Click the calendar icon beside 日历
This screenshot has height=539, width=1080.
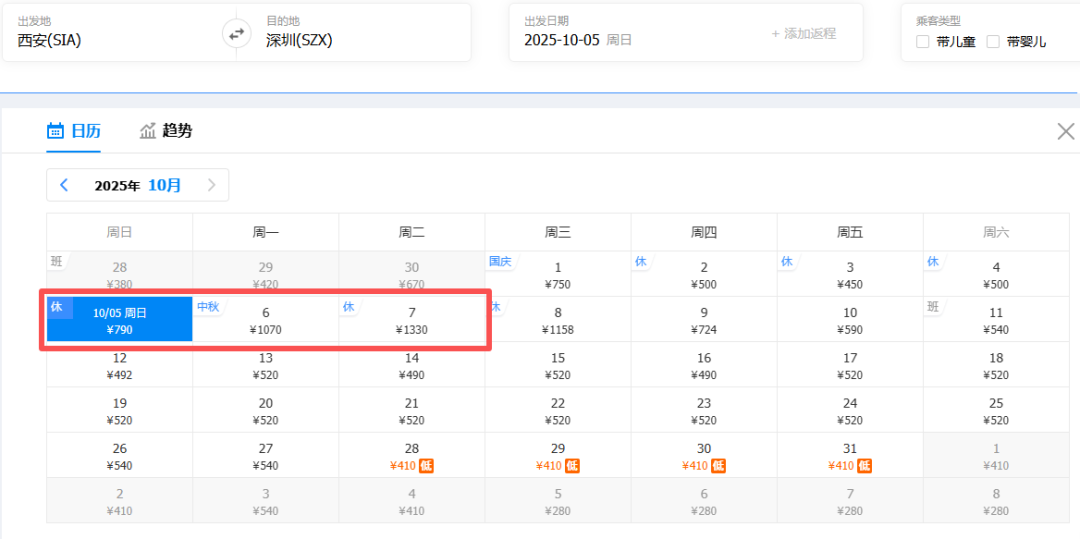click(x=56, y=130)
